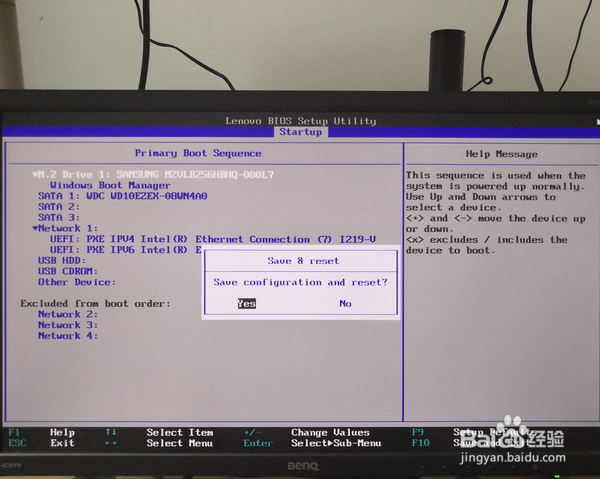
Task: Select the USB CDROM: boot entry
Action: [68, 271]
